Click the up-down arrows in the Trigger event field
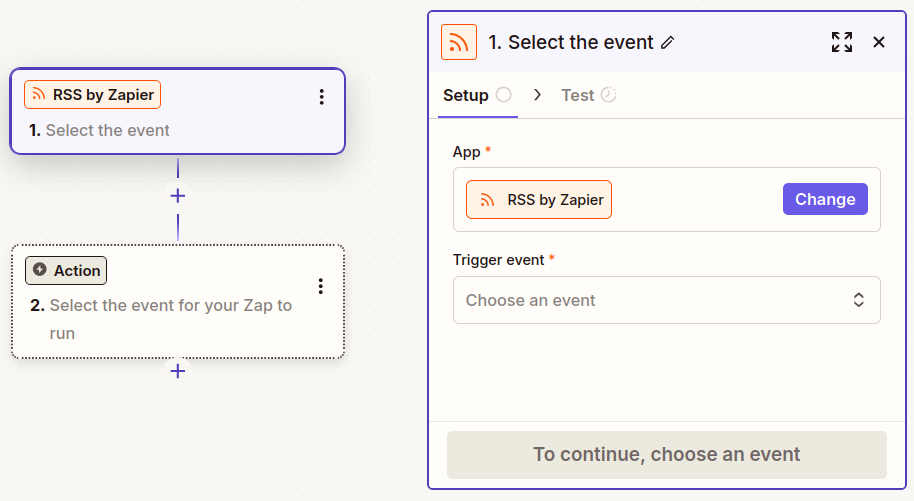The width and height of the screenshot is (914, 501). (858, 300)
